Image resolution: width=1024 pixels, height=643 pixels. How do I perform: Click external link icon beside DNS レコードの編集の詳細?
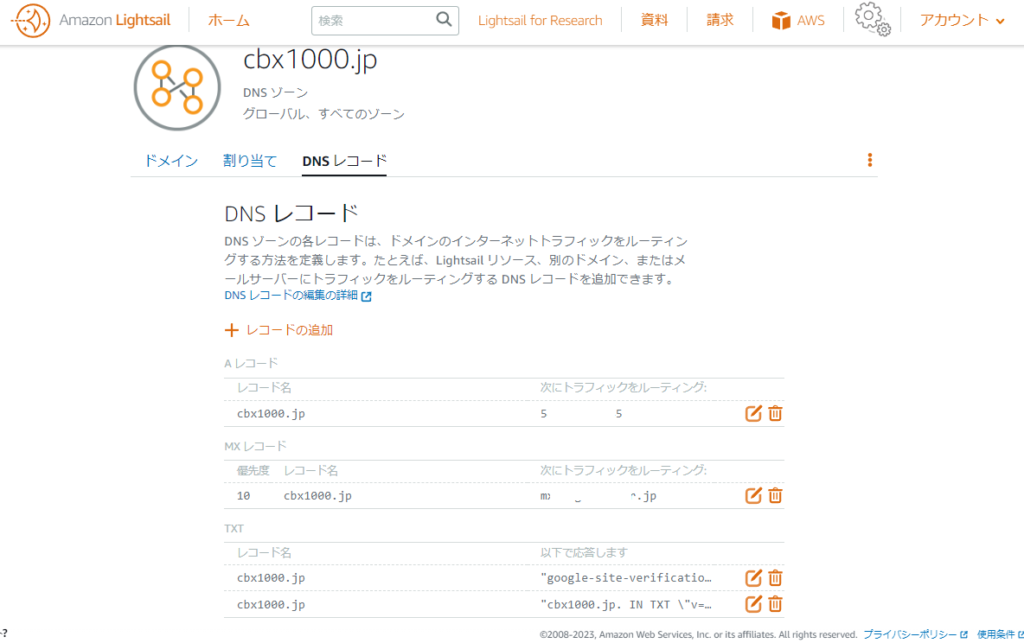pos(366,296)
